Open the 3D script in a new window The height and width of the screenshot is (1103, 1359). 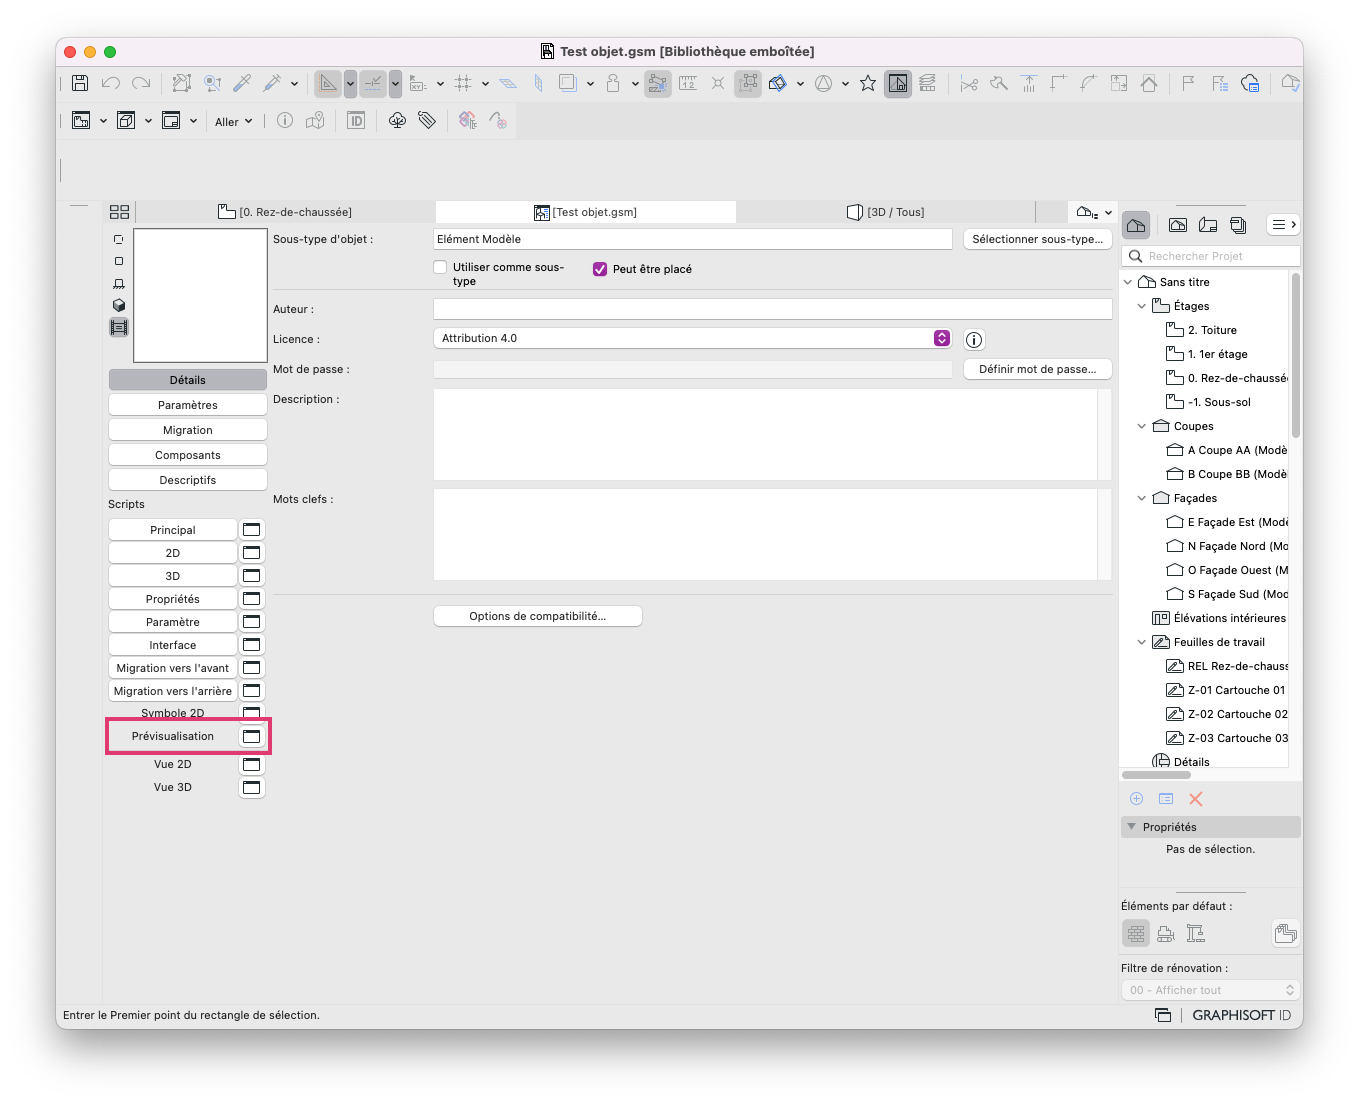point(252,576)
